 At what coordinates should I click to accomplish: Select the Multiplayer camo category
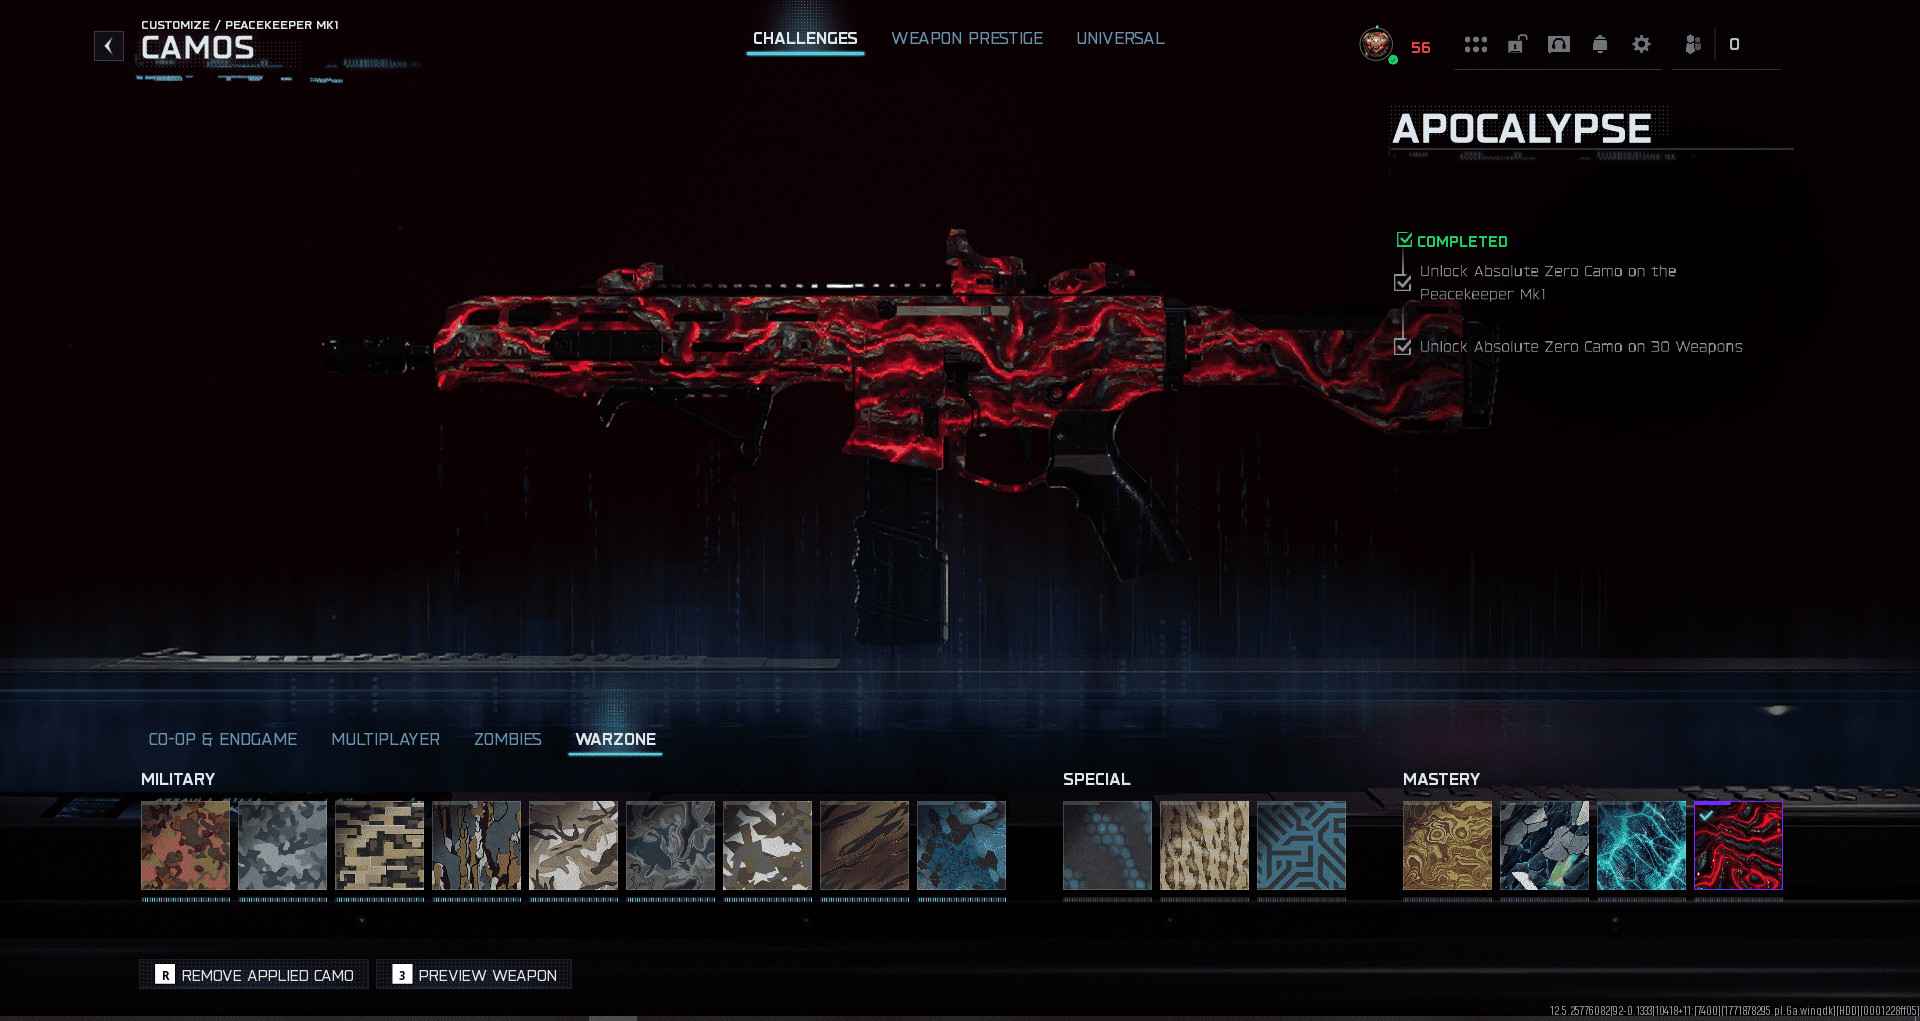click(386, 739)
